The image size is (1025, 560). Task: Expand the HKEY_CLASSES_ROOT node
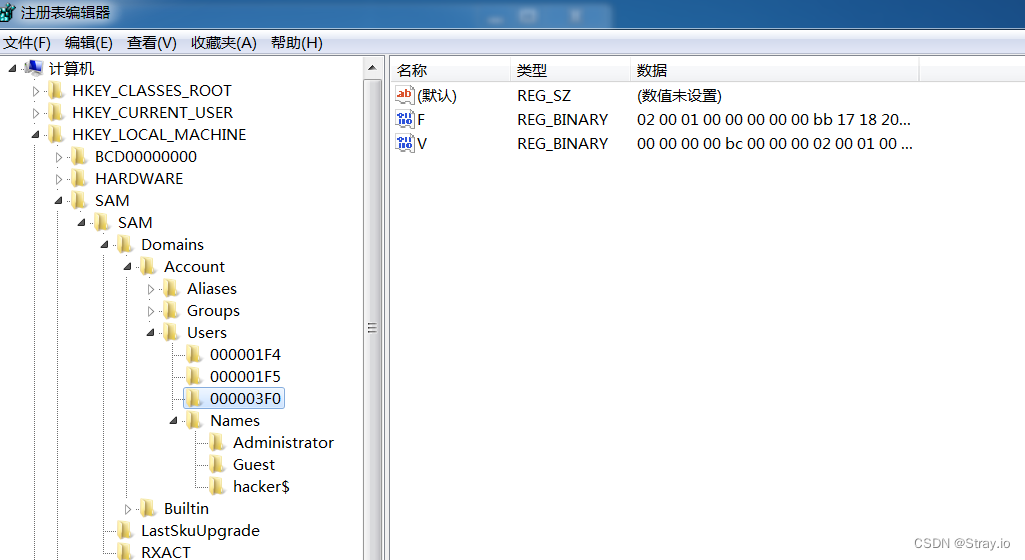point(36,91)
